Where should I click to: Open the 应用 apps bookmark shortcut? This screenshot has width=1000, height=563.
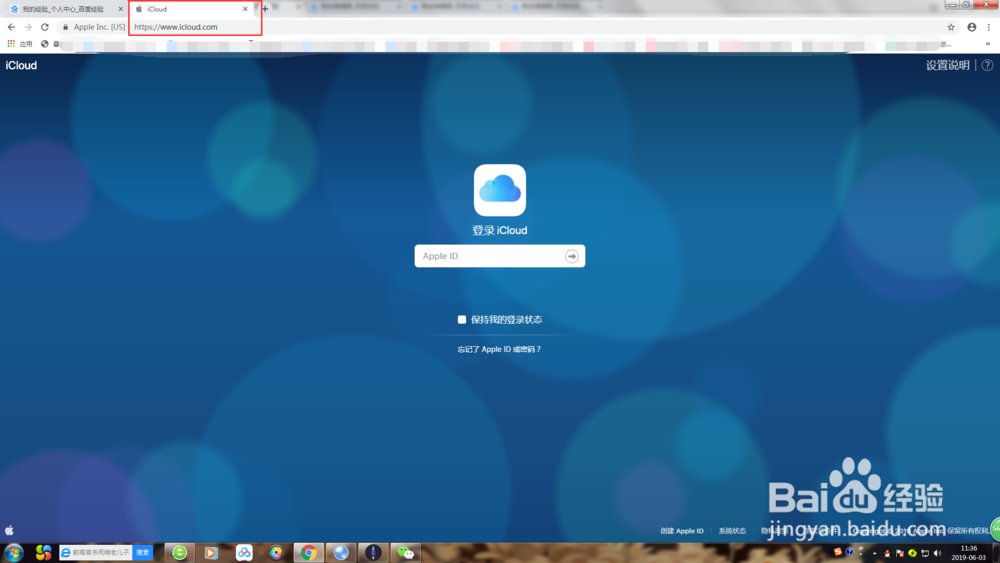coord(20,44)
